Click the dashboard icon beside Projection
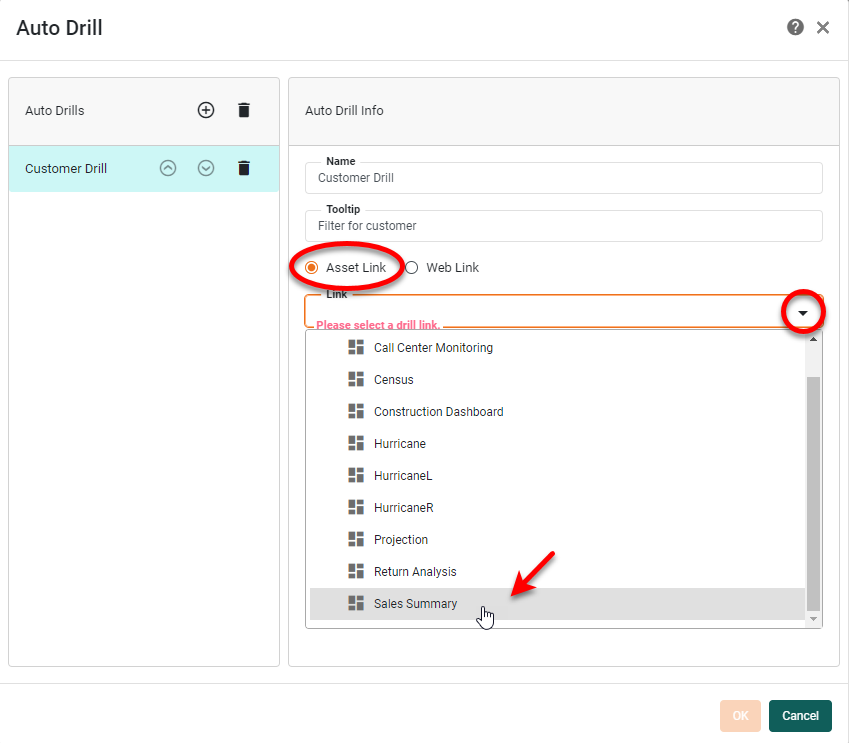The image size is (849, 743). pos(355,539)
